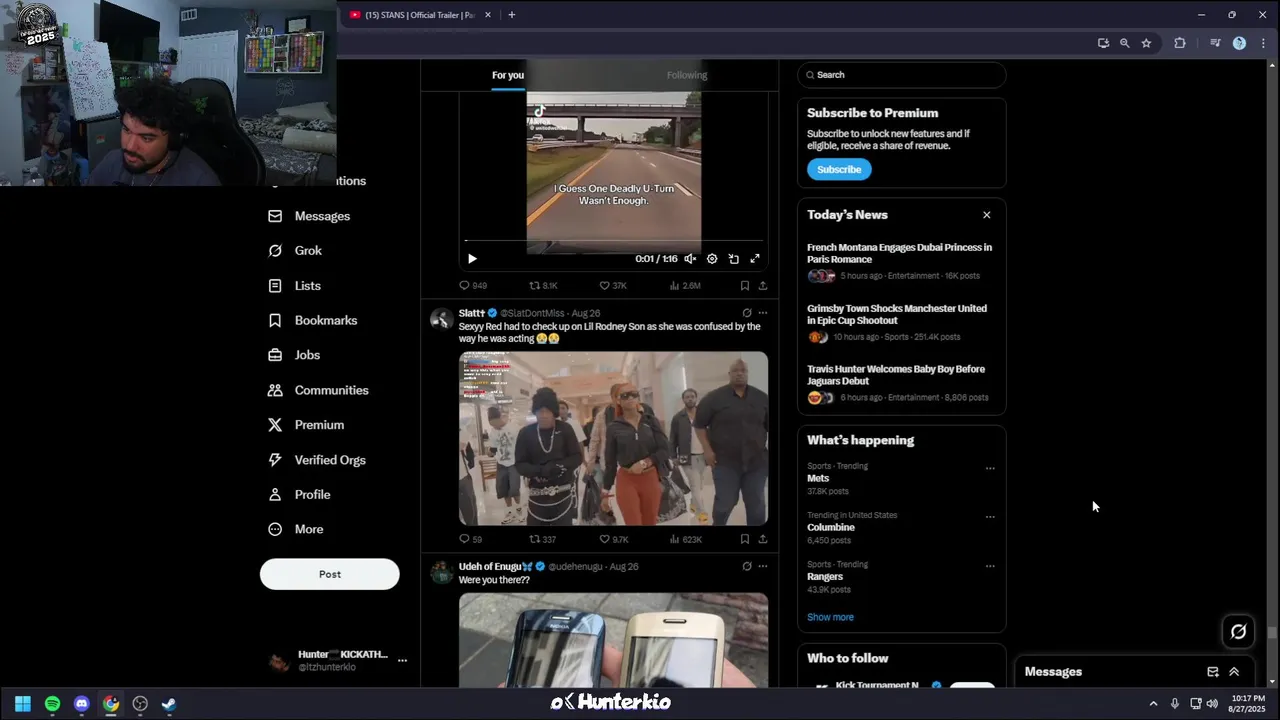
Task: Unmute the U-Turn video audio
Action: (x=690, y=259)
